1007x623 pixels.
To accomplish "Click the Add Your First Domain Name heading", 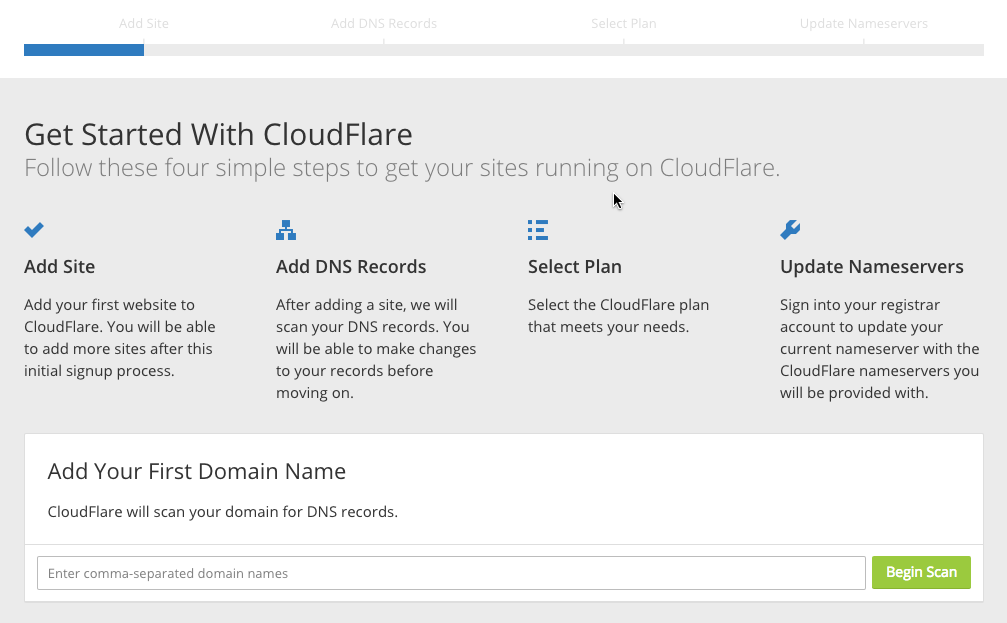I will point(197,471).
